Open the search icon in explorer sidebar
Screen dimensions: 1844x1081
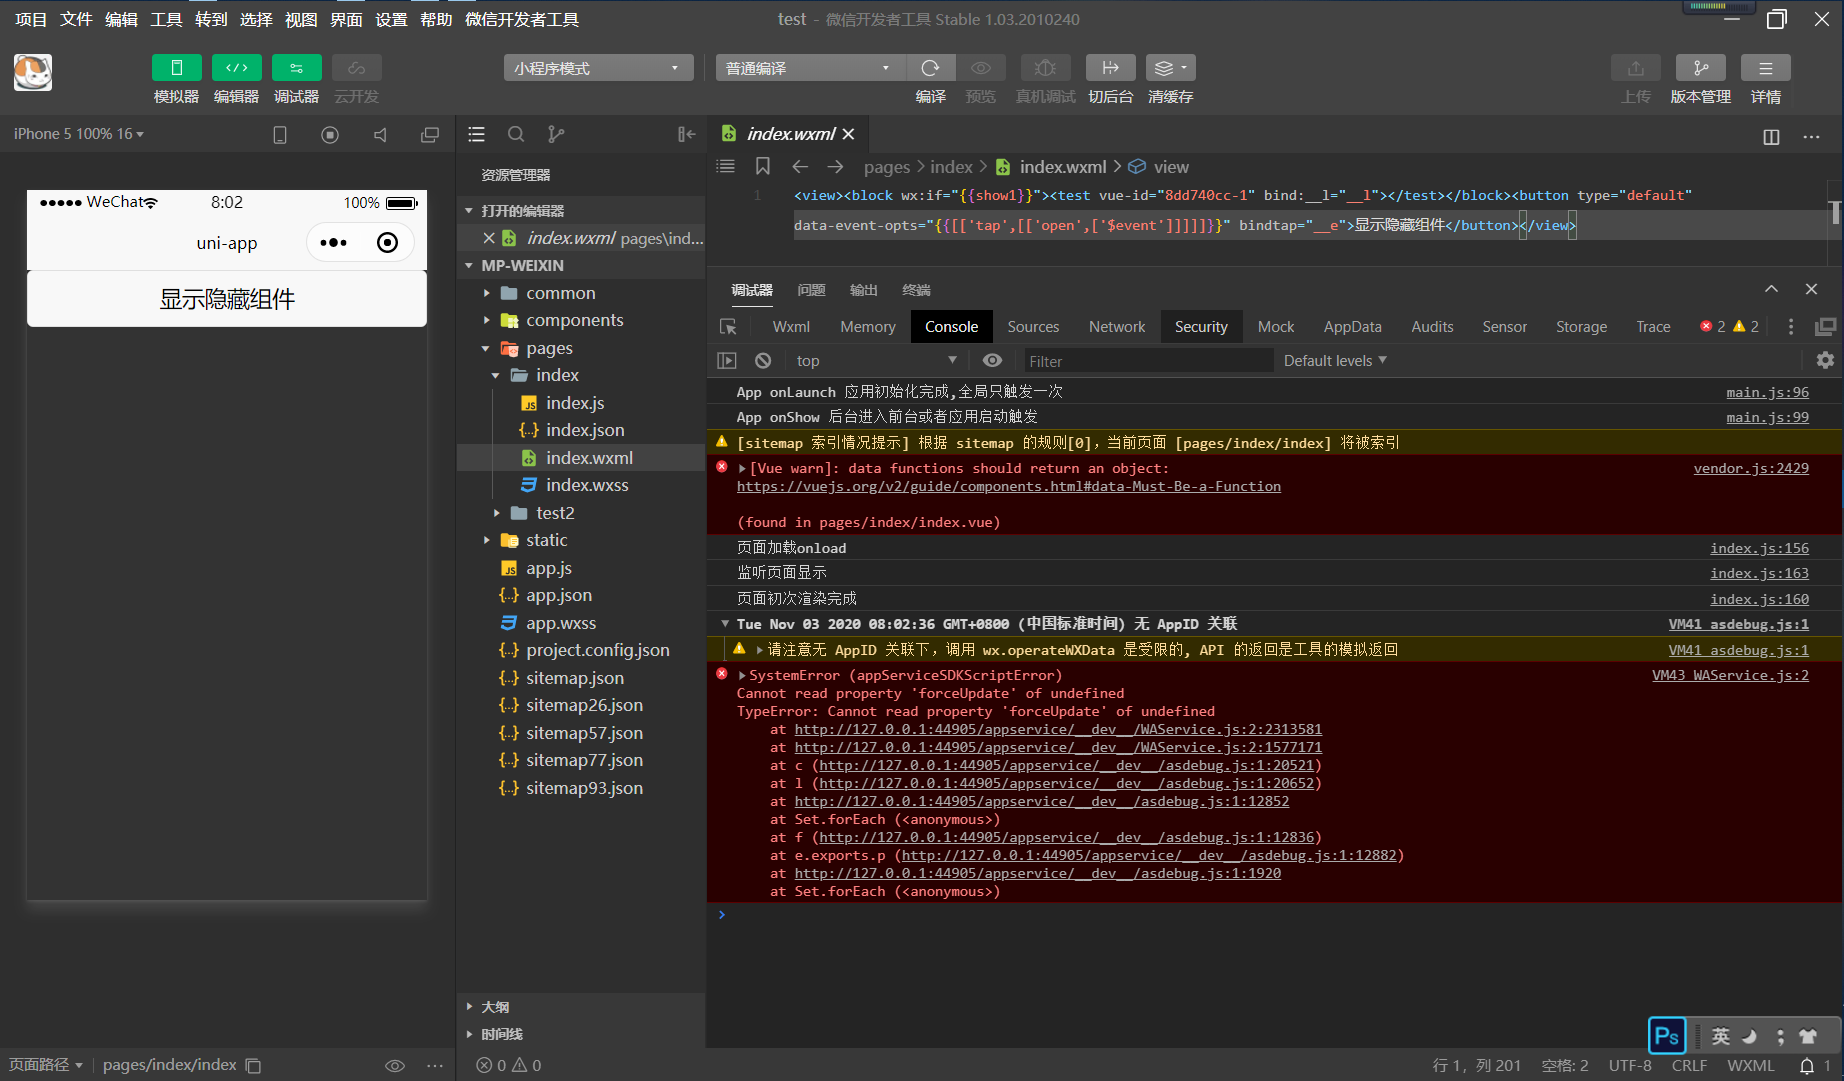pos(516,134)
